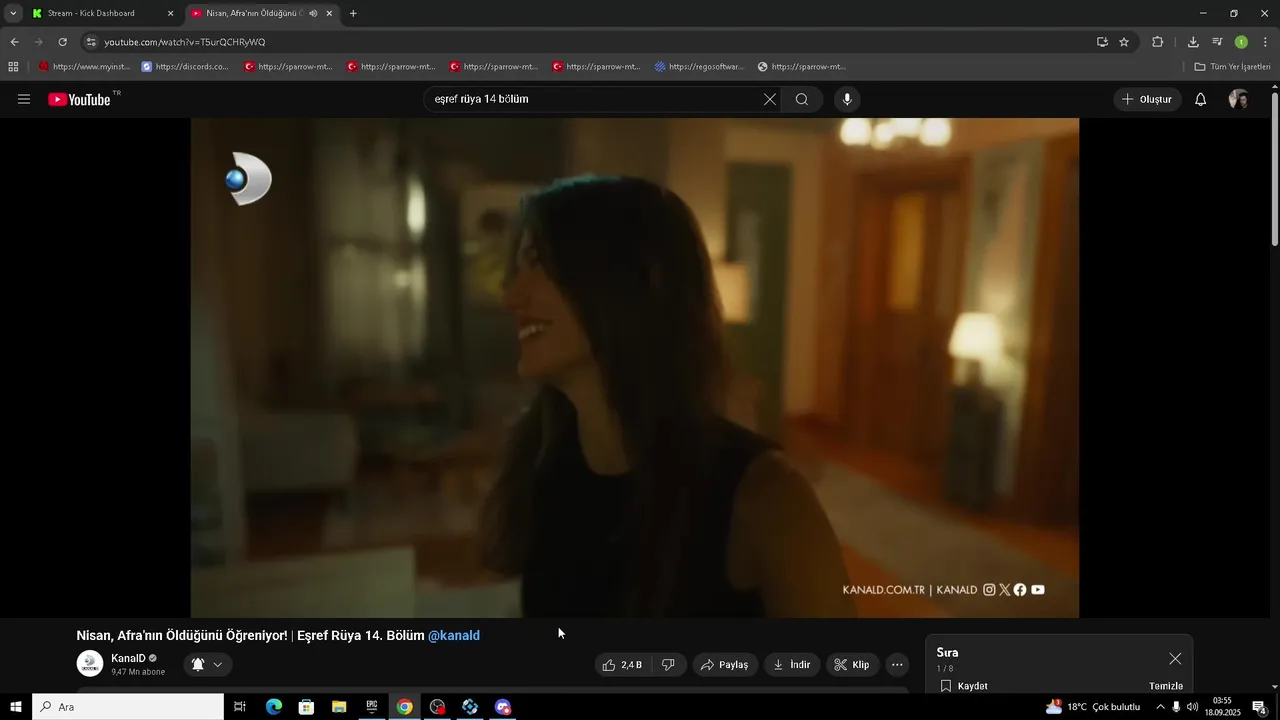The width and height of the screenshot is (1280, 720).
Task: Open the myinst bookmark
Action: pos(84,67)
